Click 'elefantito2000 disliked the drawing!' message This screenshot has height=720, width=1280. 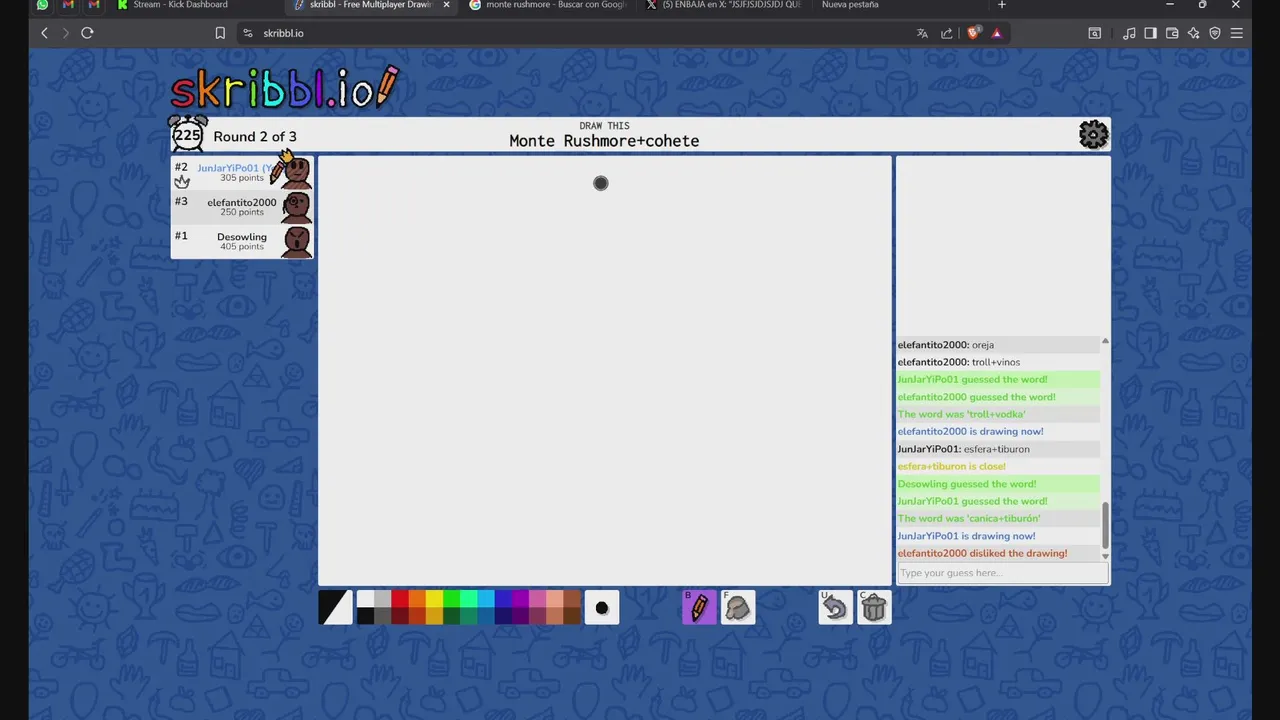coord(982,553)
